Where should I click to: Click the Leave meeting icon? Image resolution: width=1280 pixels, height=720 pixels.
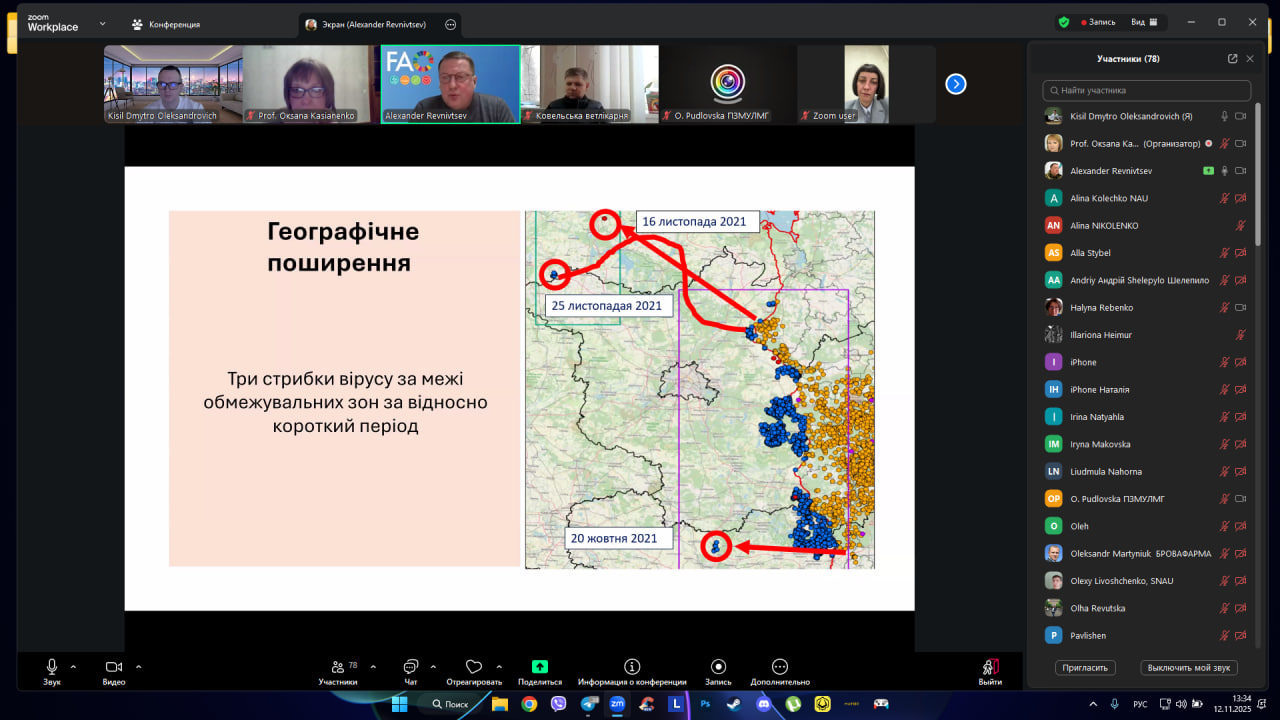tap(990, 667)
